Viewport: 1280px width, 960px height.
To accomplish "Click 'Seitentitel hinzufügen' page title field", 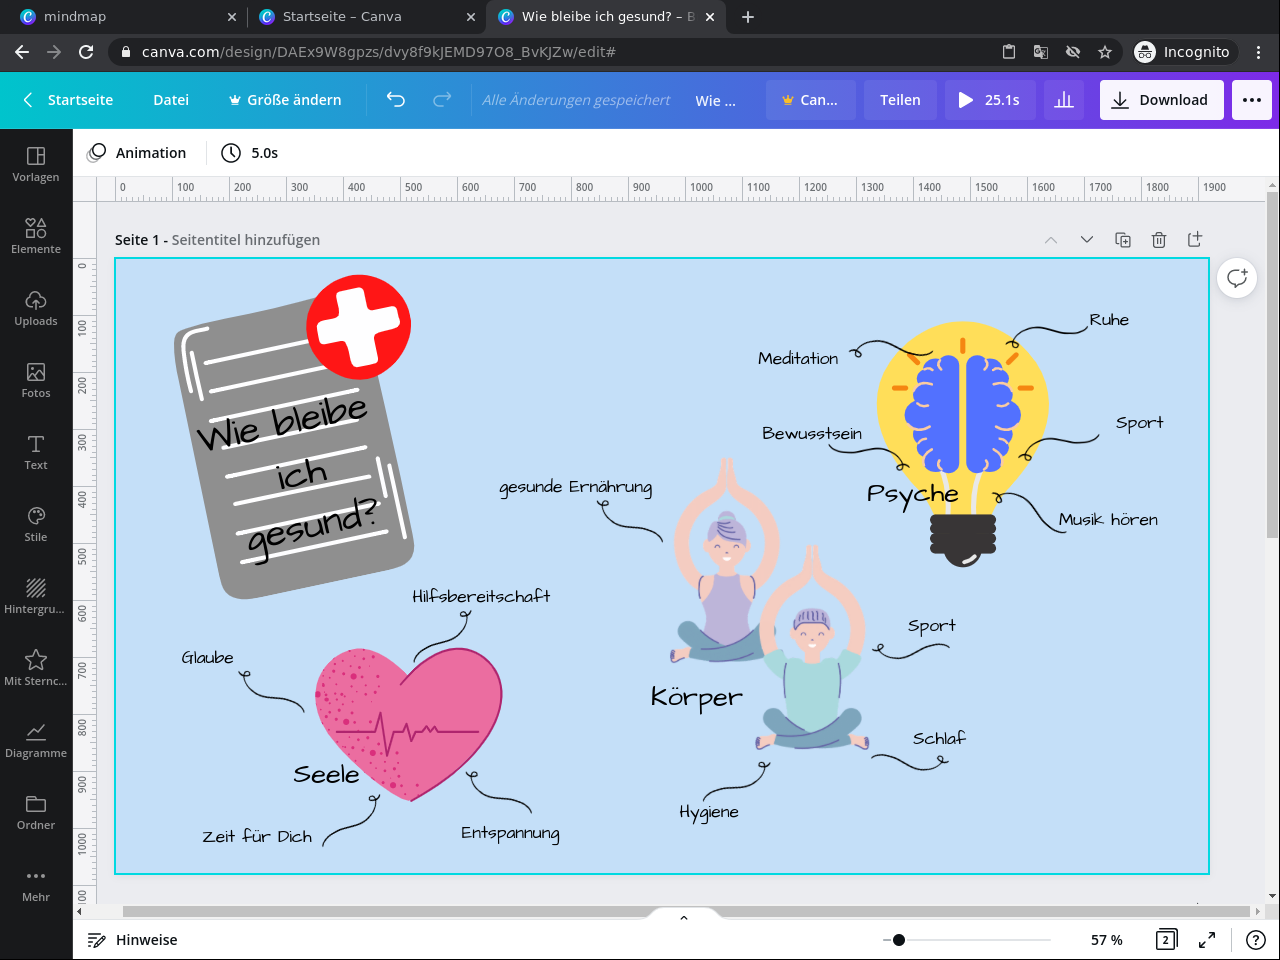I will pyautogui.click(x=246, y=240).
